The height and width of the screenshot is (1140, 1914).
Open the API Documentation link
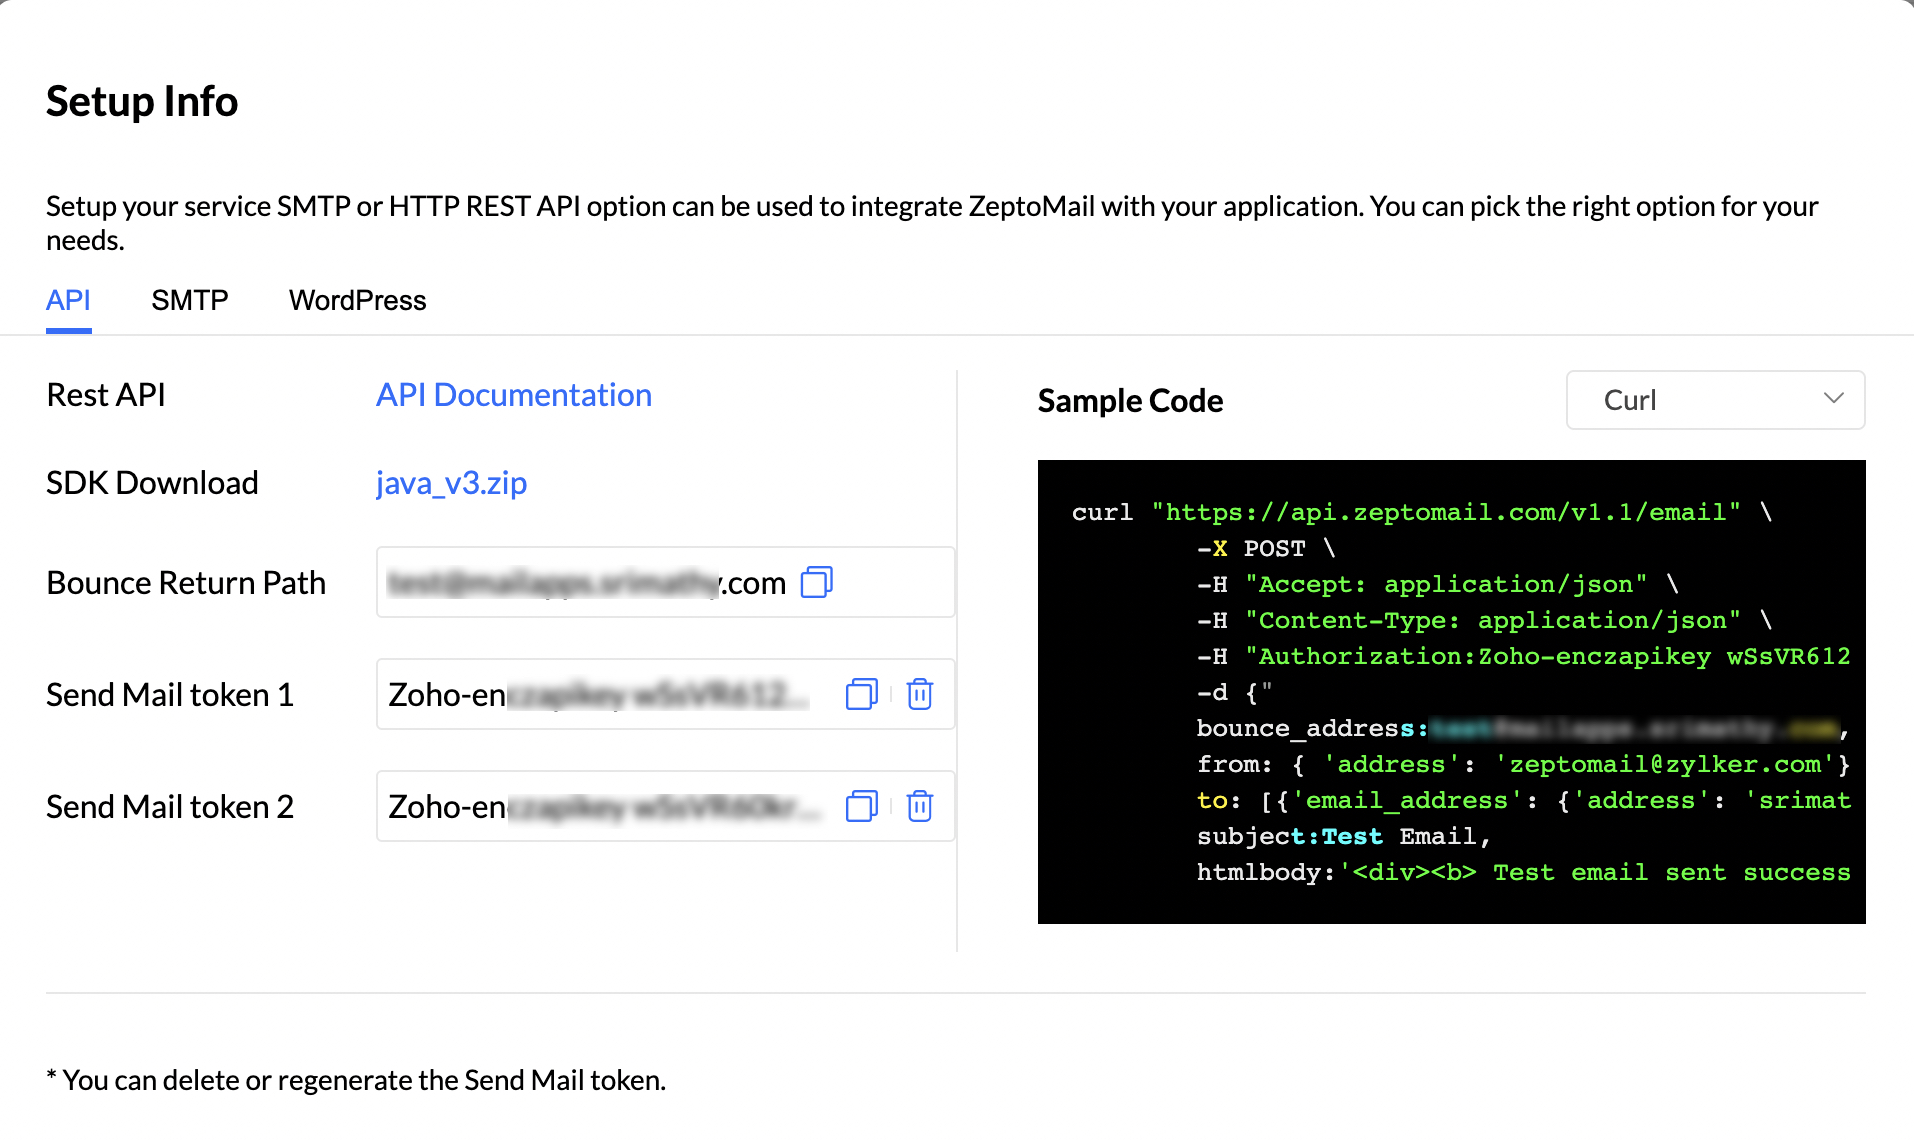pyautogui.click(x=513, y=395)
